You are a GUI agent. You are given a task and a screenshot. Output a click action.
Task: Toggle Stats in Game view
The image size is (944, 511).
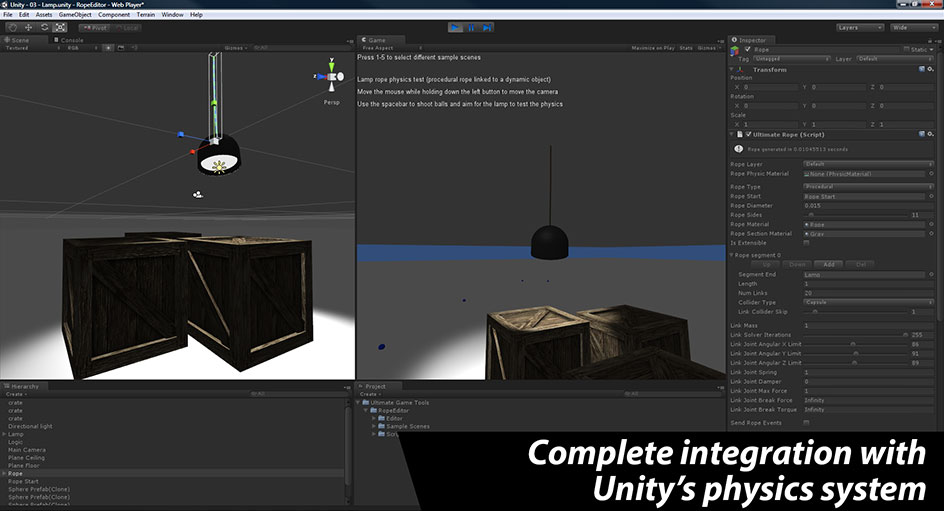tap(686, 48)
